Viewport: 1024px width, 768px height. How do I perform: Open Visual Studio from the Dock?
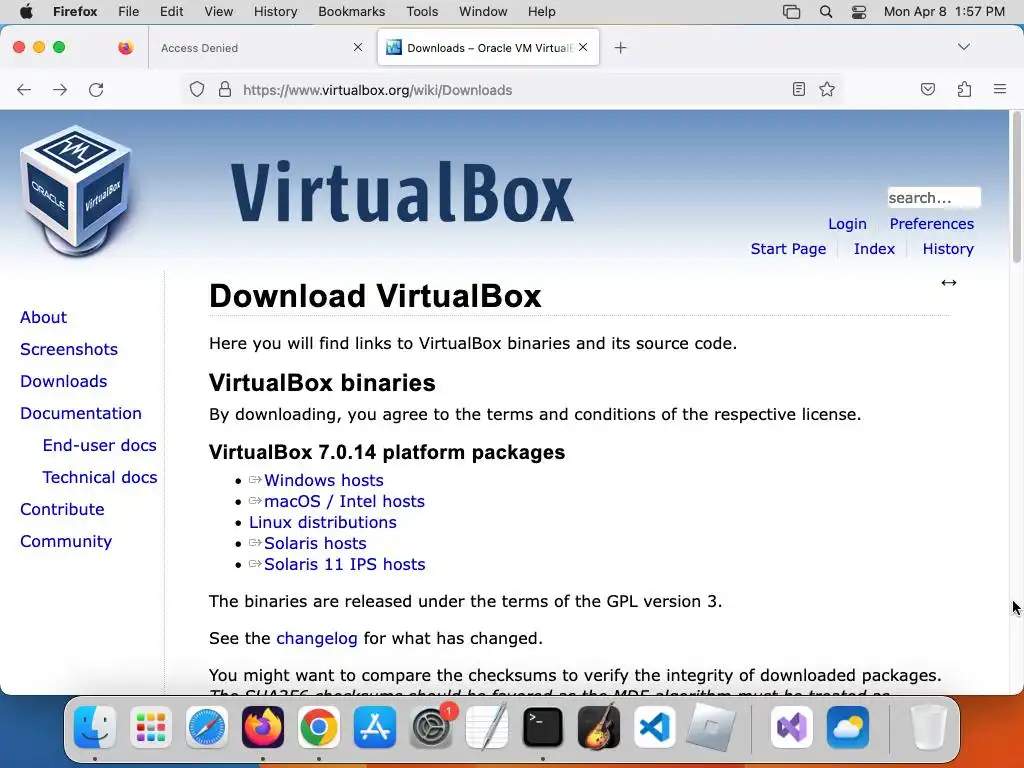coord(792,727)
